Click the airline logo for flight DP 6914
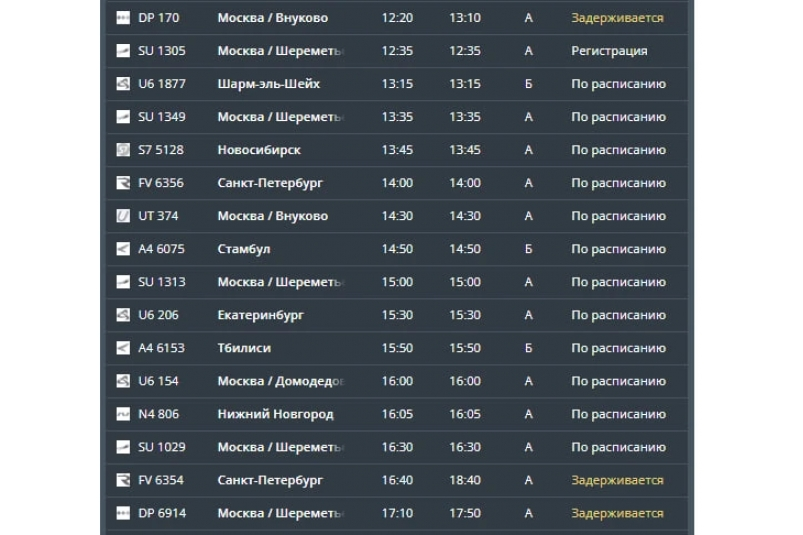Image resolution: width=803 pixels, height=535 pixels. [123, 513]
